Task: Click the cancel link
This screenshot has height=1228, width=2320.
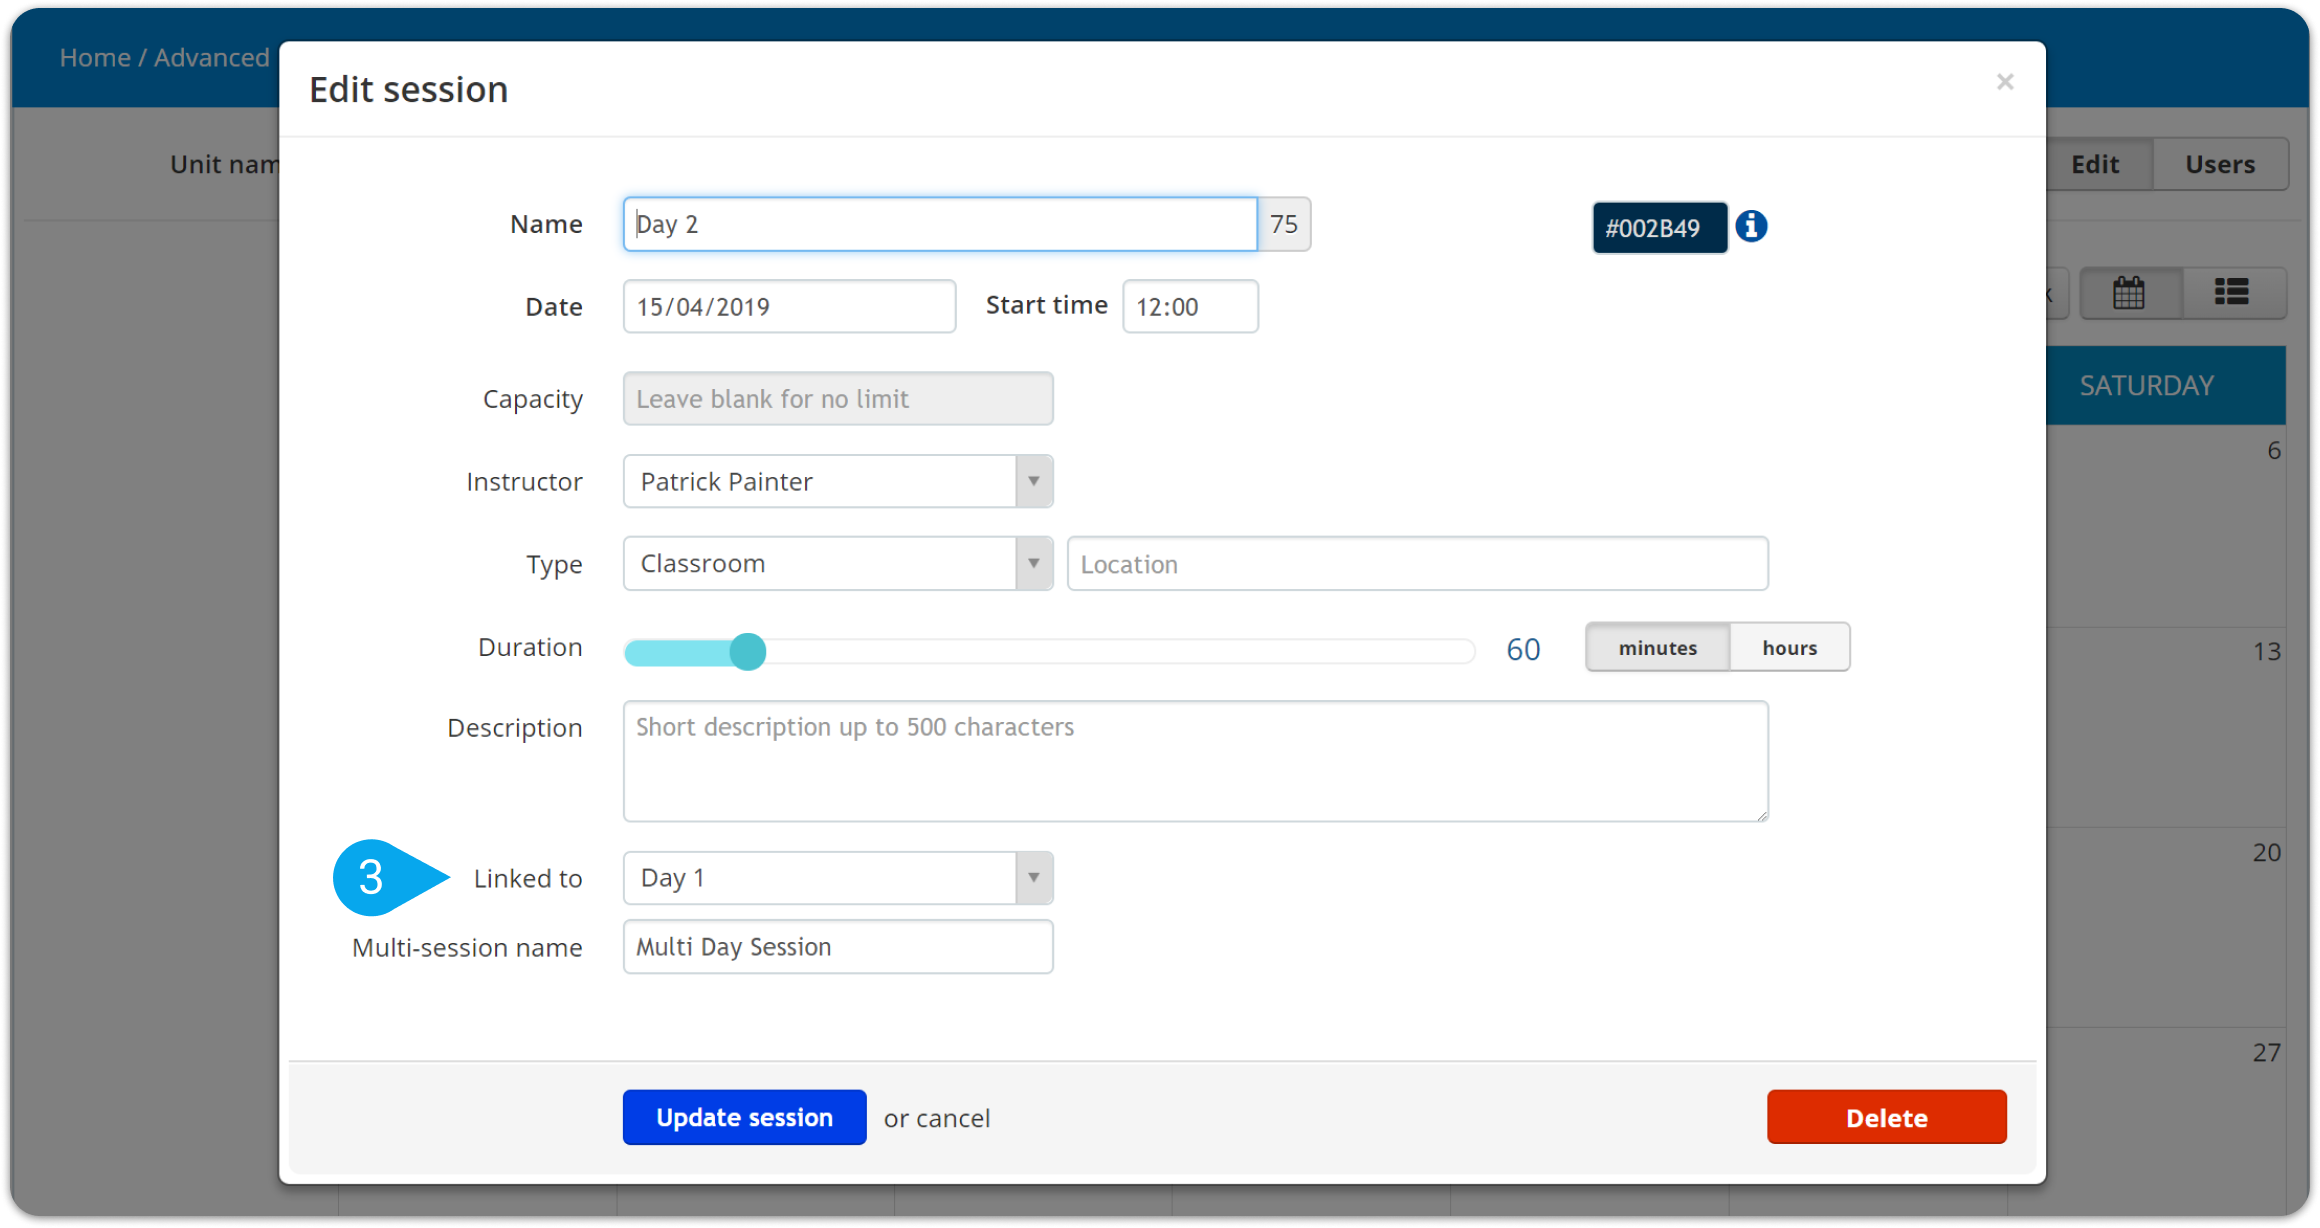Action: (952, 1118)
